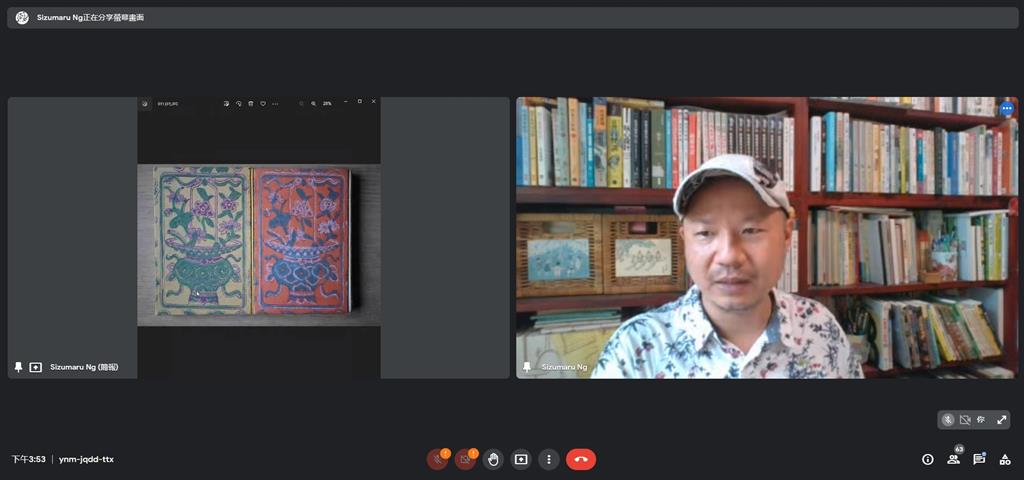Click the meeting code ynm-jqdd-ttx
The height and width of the screenshot is (480, 1024).
pos(86,459)
